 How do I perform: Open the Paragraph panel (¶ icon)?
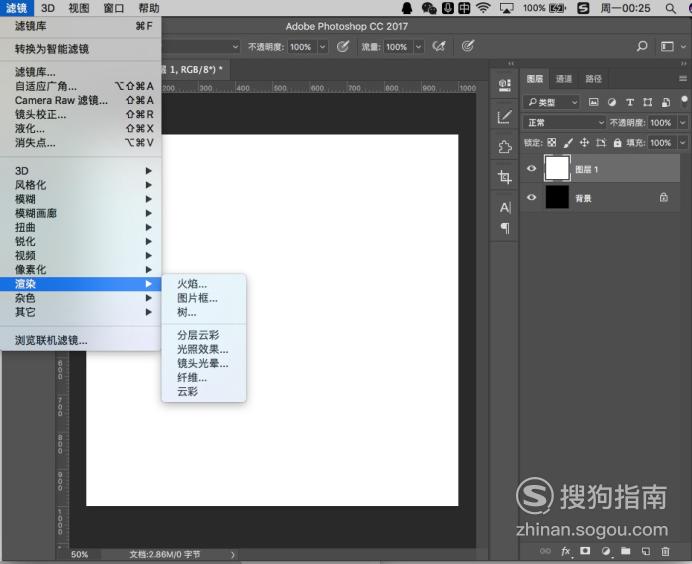click(x=506, y=228)
